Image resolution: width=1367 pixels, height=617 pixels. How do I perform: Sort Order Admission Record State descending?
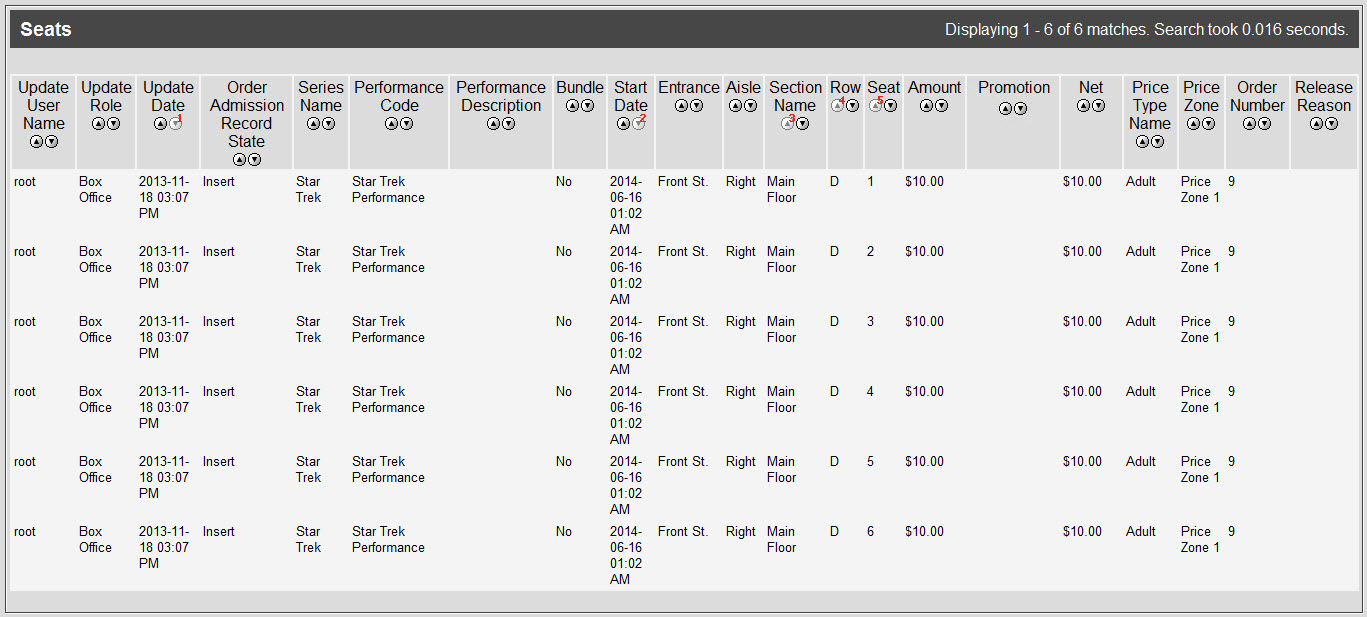[255, 160]
